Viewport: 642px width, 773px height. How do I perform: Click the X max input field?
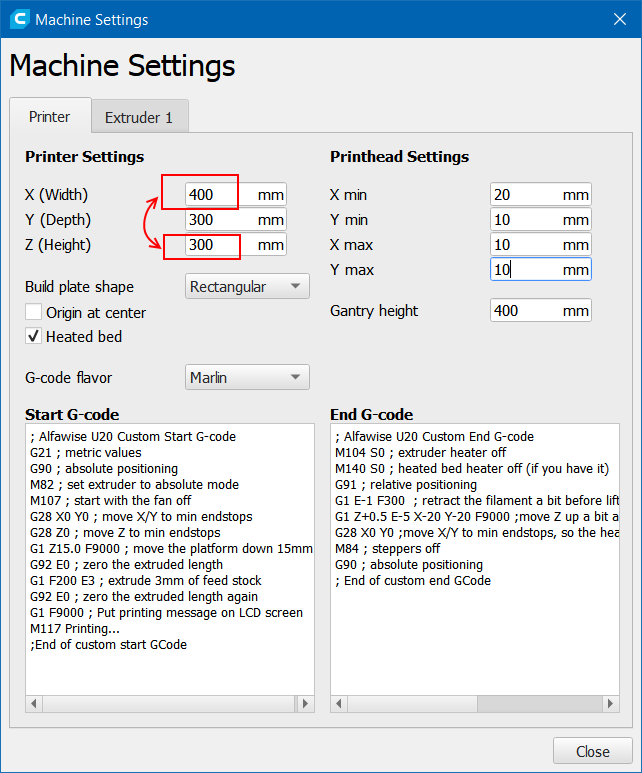[x=541, y=245]
